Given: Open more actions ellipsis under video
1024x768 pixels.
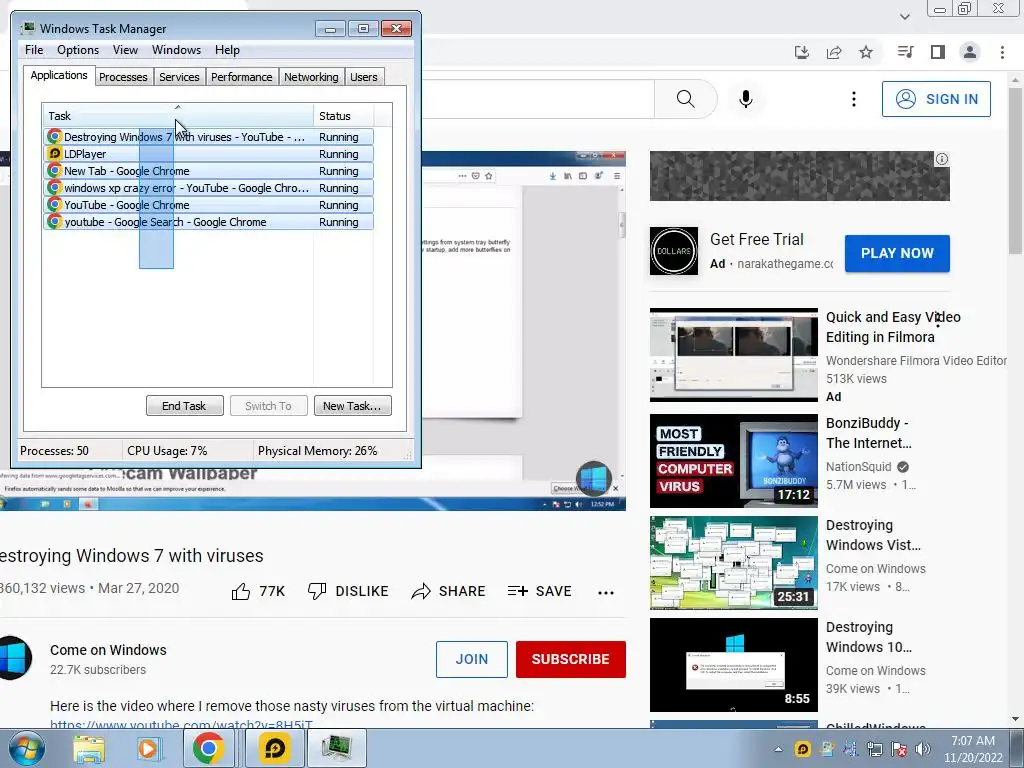Looking at the screenshot, I should tap(606, 593).
